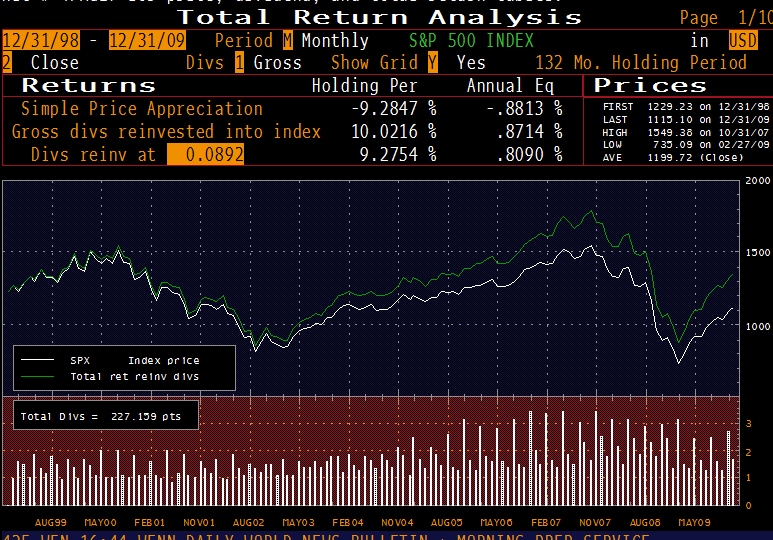The width and height of the screenshot is (773, 540).
Task: Select the Divs type field before Gross
Action: click(x=239, y=62)
